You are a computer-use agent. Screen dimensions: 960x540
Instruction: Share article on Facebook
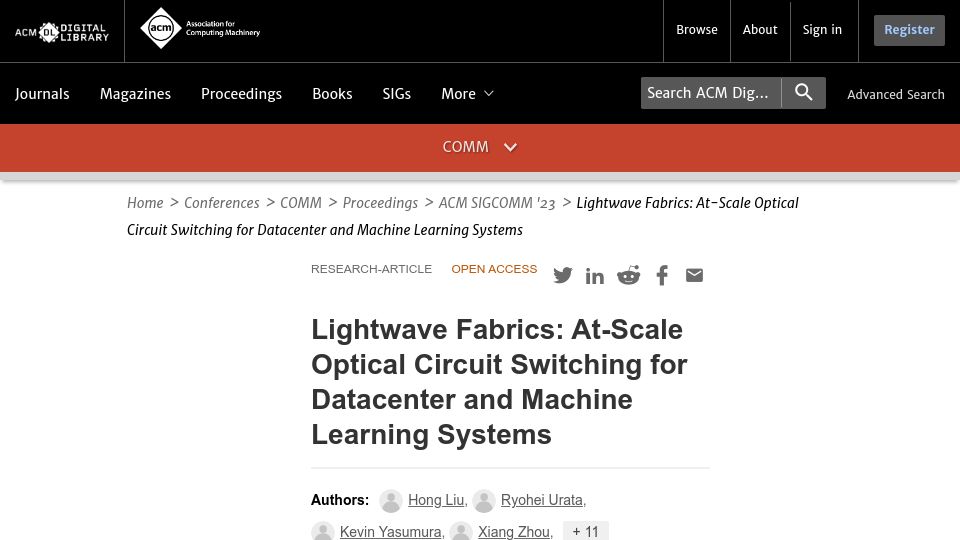(x=662, y=276)
